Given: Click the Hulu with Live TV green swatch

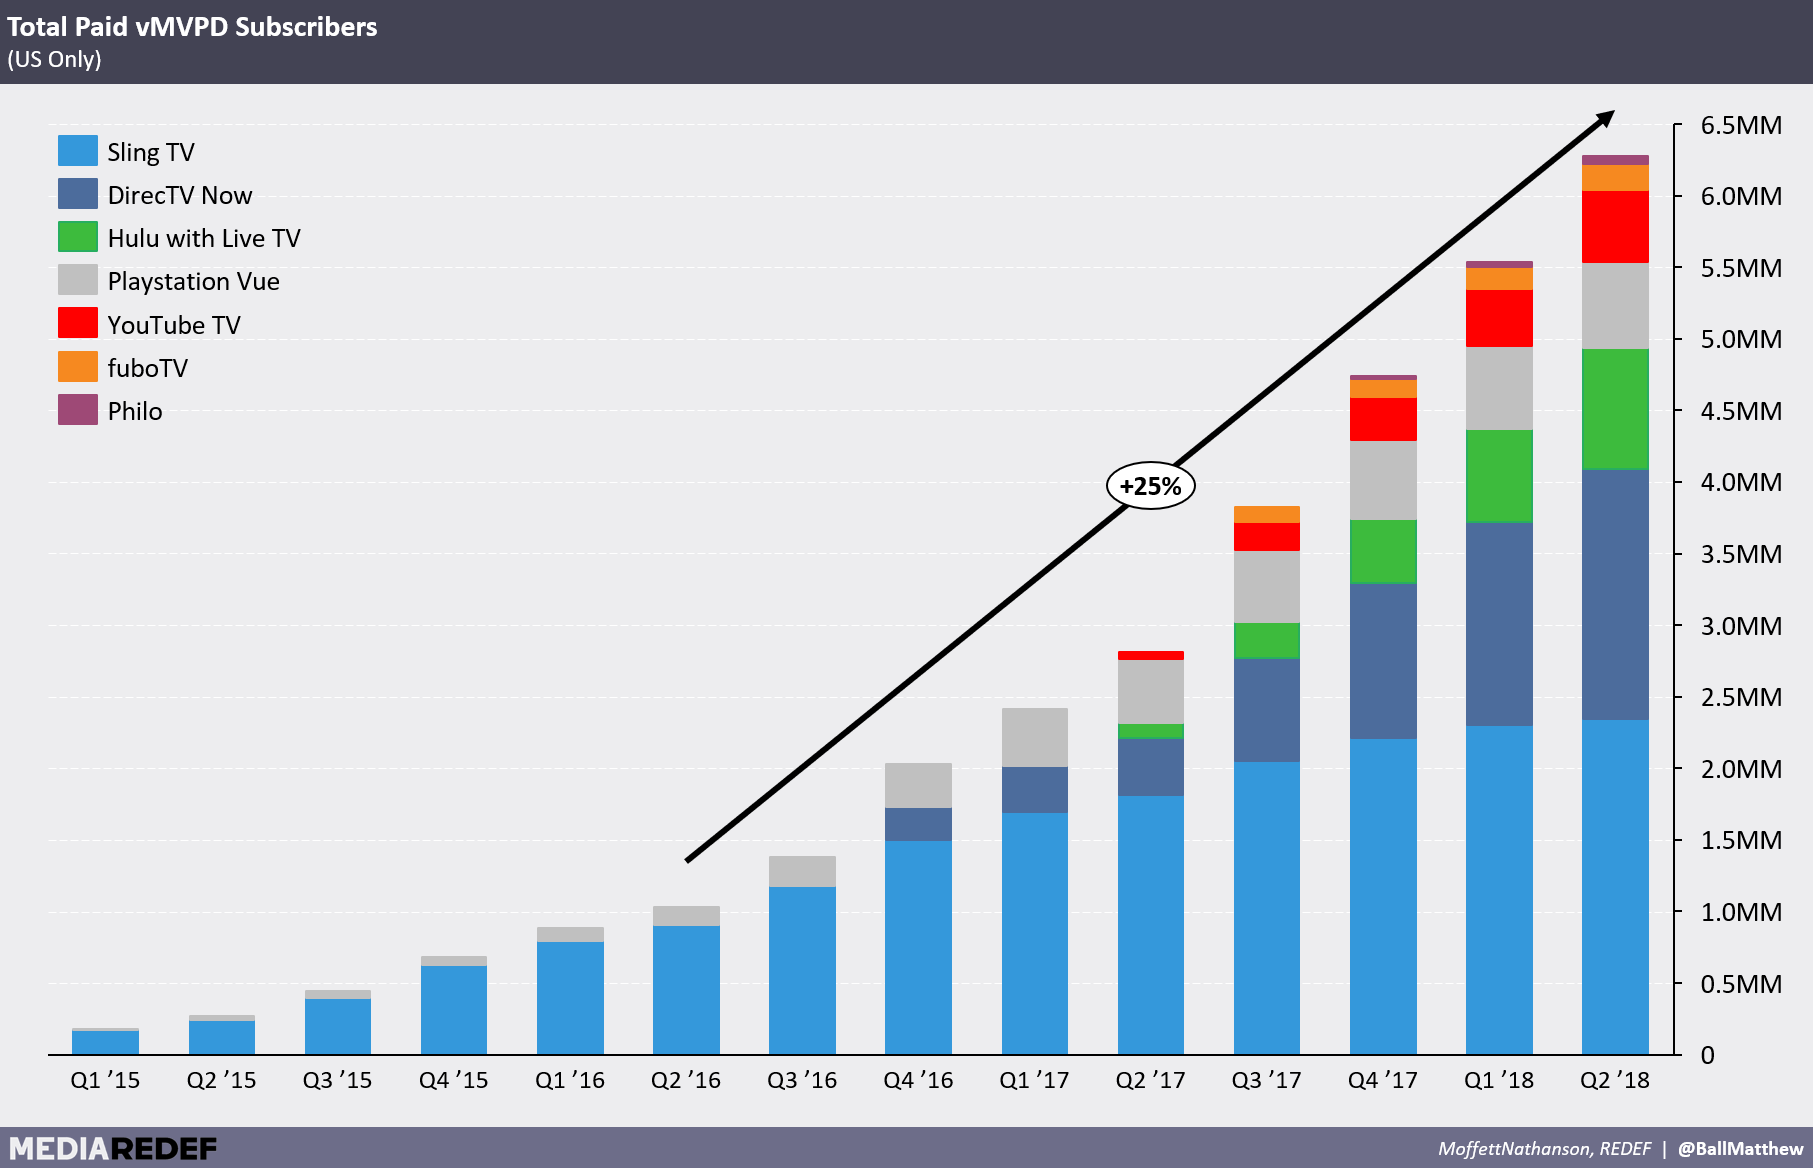Looking at the screenshot, I should (78, 237).
